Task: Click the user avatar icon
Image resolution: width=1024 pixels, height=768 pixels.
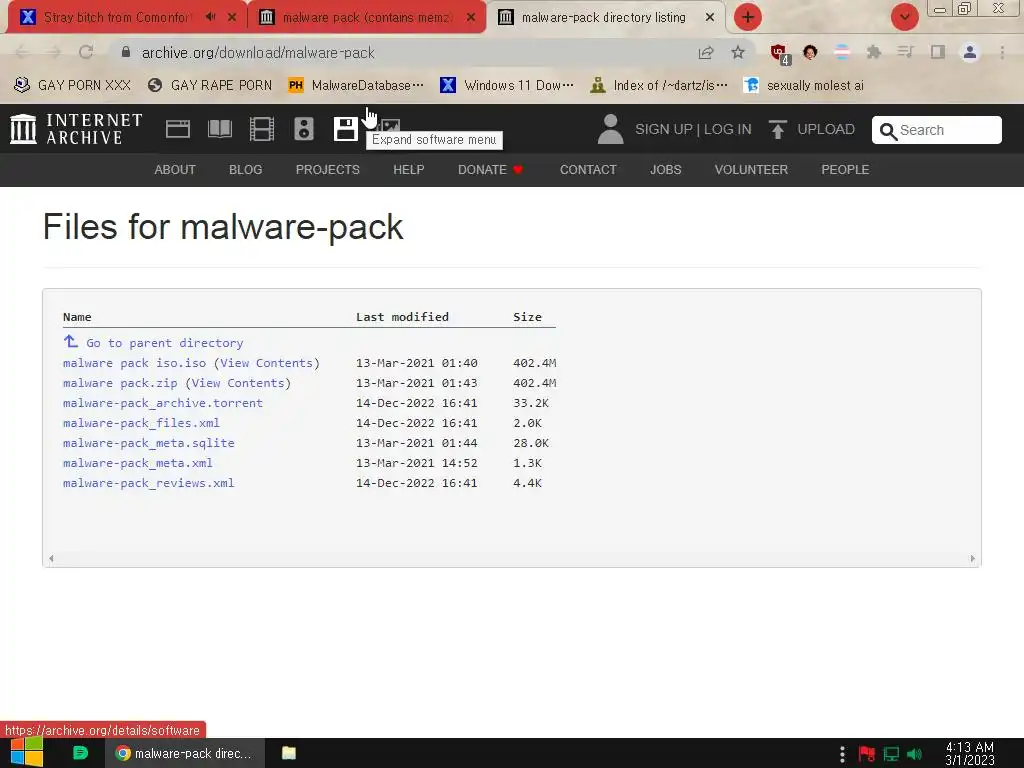Action: [x=611, y=129]
